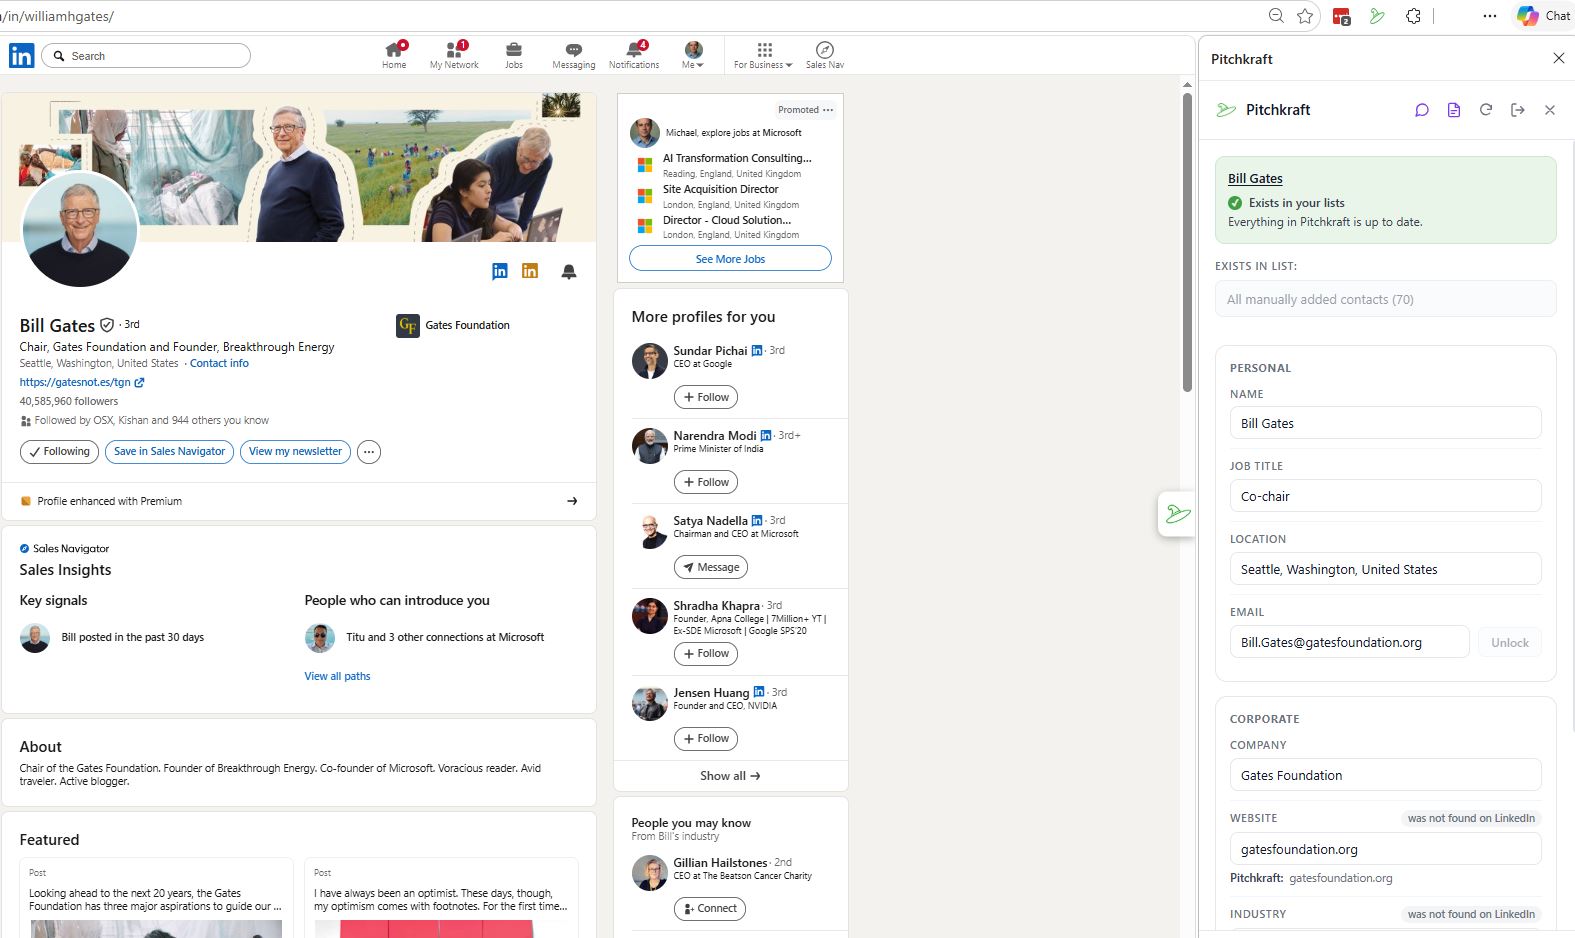Click the Company field showing Gates Foundation
This screenshot has width=1575, height=938.
pyautogui.click(x=1385, y=775)
